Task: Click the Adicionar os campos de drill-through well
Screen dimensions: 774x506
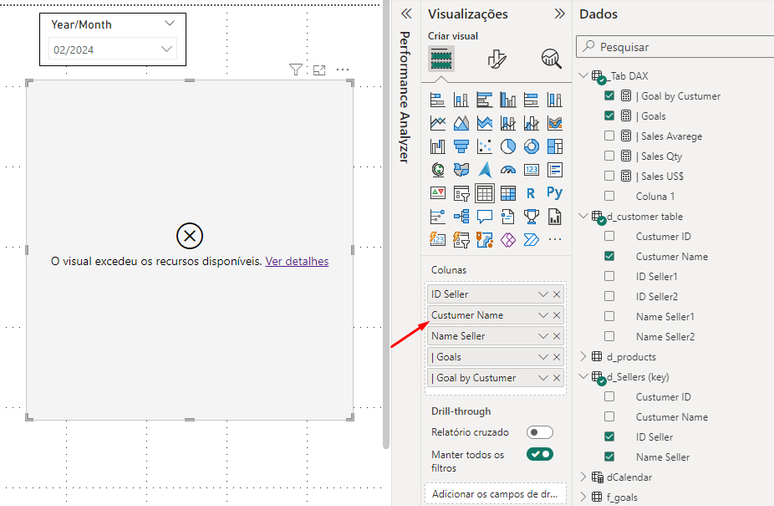Action: point(495,494)
